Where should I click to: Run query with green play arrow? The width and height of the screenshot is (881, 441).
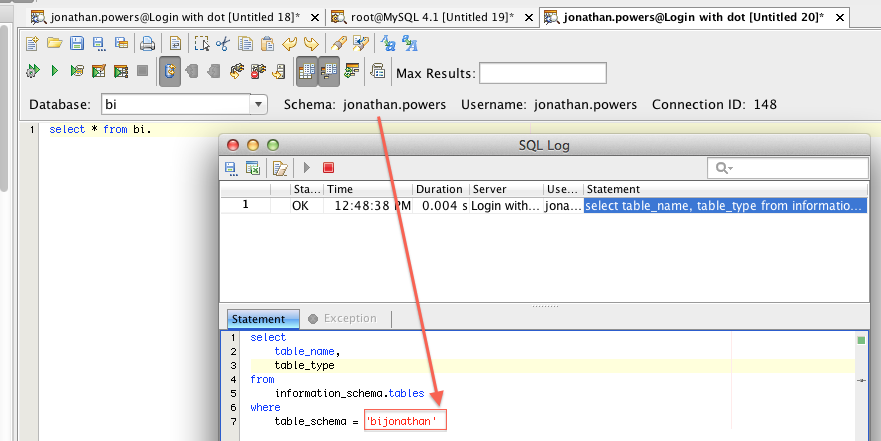click(55, 71)
